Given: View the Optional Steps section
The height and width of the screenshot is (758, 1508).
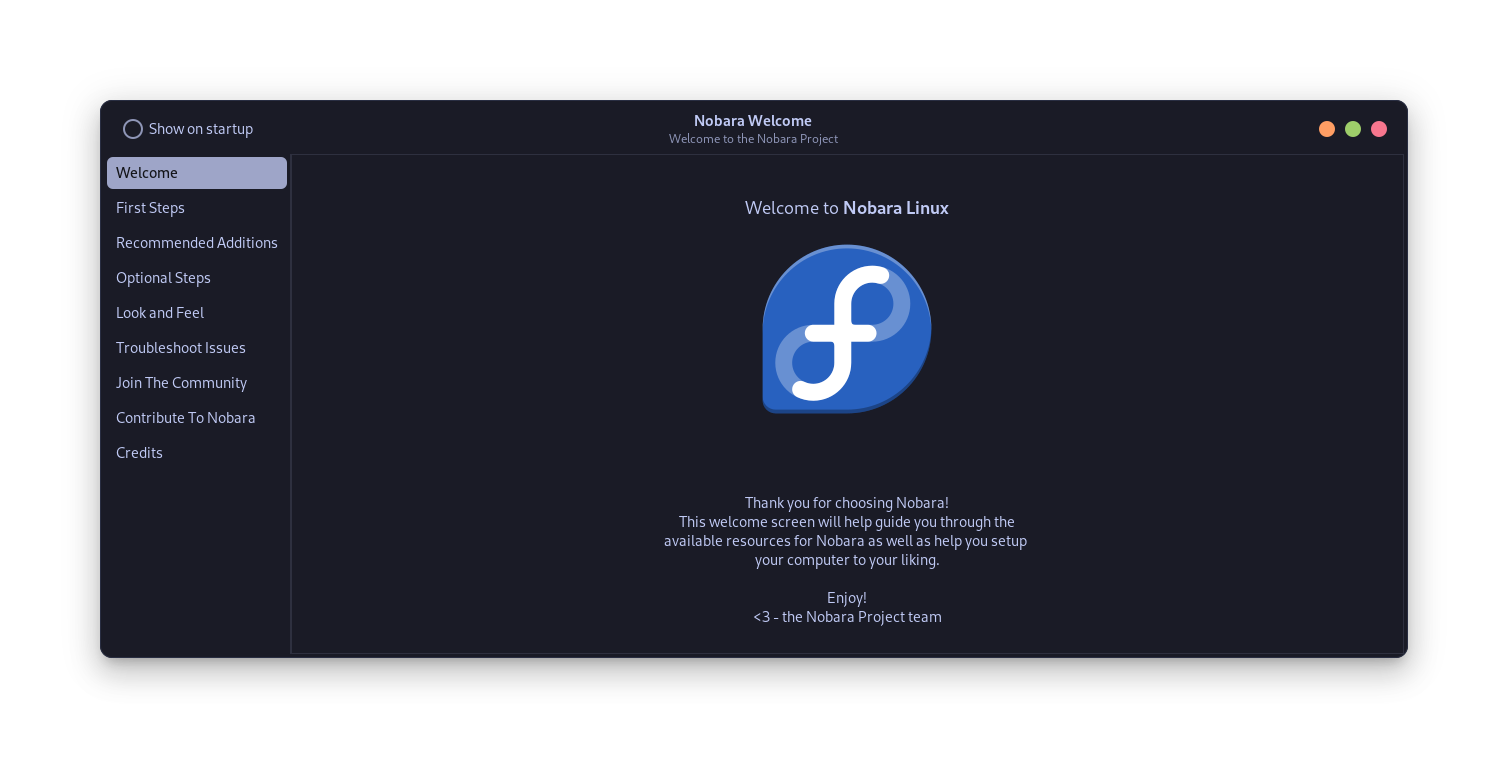Looking at the screenshot, I should [163, 277].
